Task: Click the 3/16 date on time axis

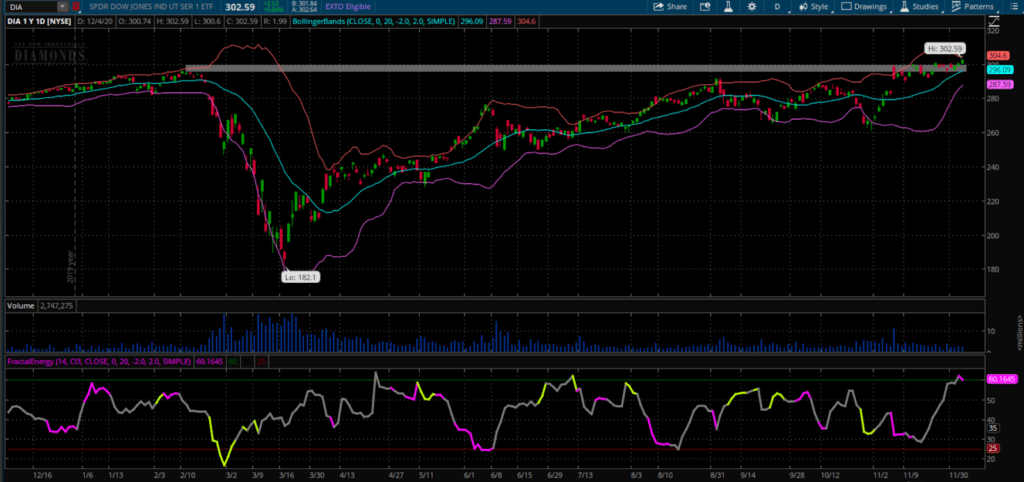Action: [285, 477]
